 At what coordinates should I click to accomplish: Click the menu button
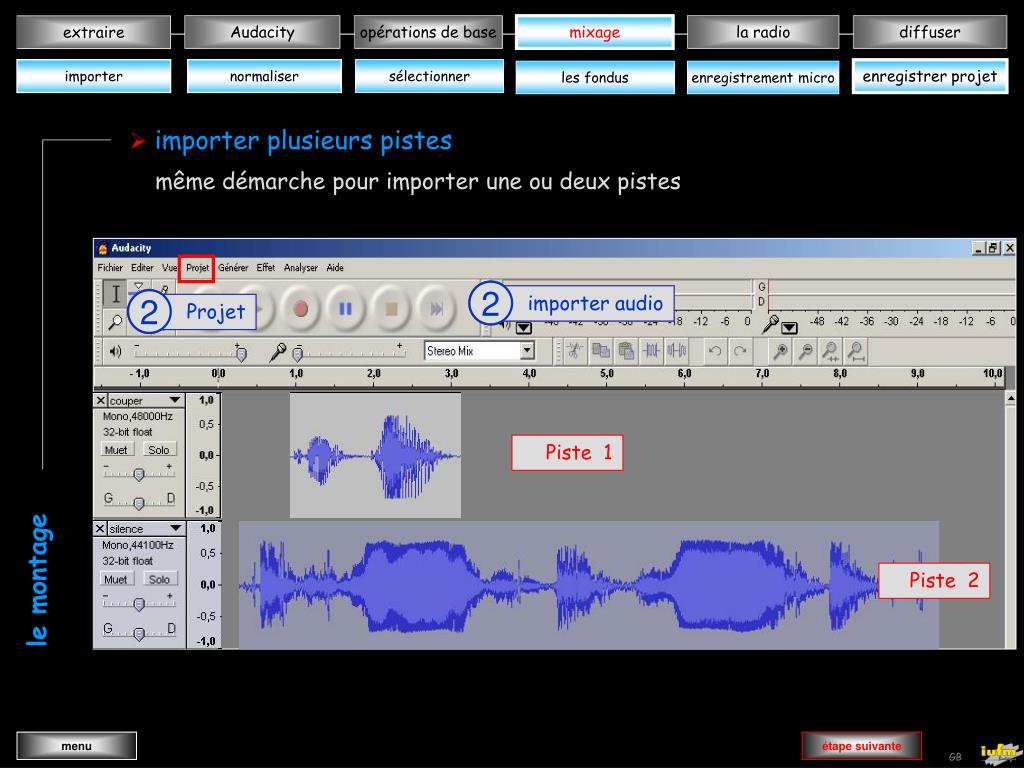[76, 746]
